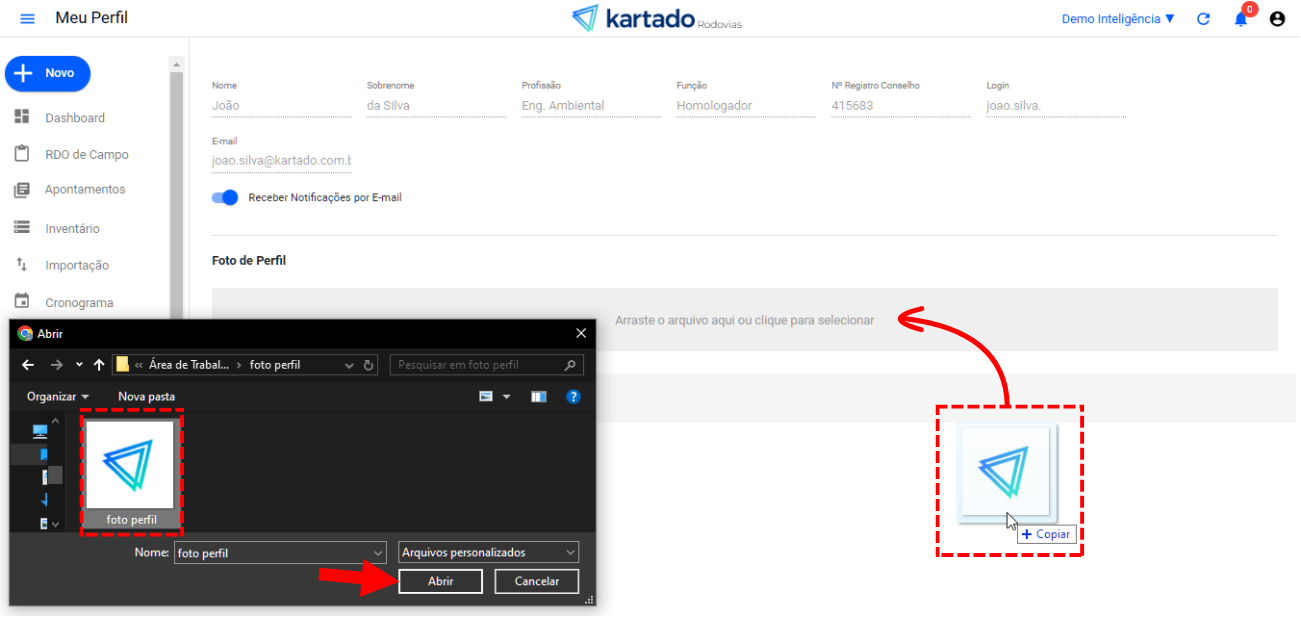Click the Cancelar button
The image size is (1301, 621).
[536, 581]
